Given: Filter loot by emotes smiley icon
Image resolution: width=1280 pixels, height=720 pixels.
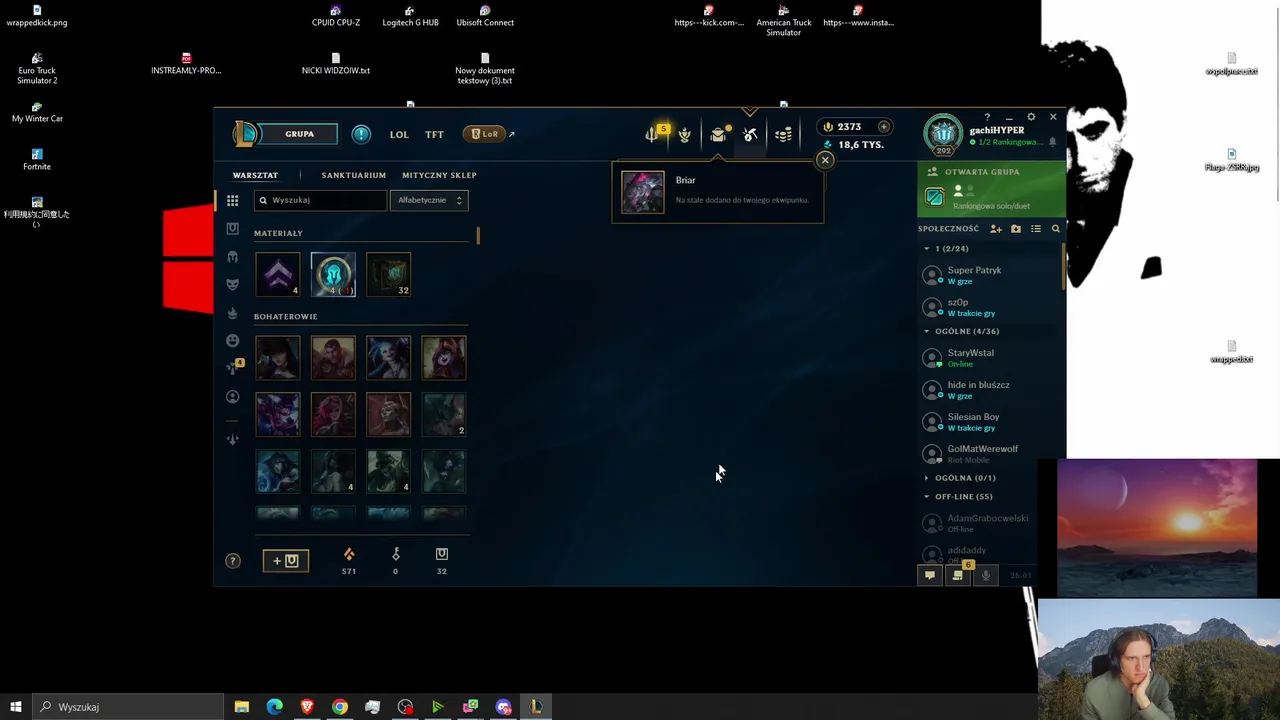Looking at the screenshot, I should point(232,341).
